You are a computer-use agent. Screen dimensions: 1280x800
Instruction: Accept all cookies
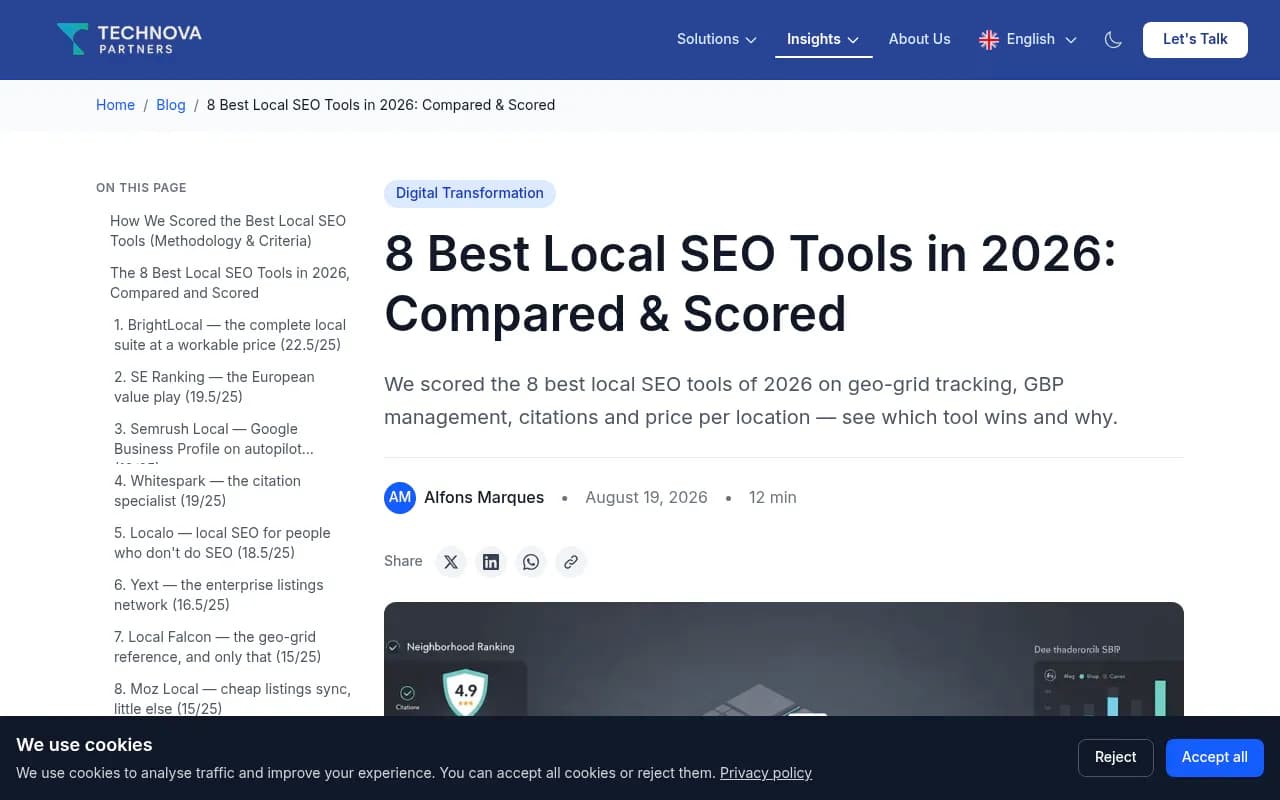(x=1215, y=758)
